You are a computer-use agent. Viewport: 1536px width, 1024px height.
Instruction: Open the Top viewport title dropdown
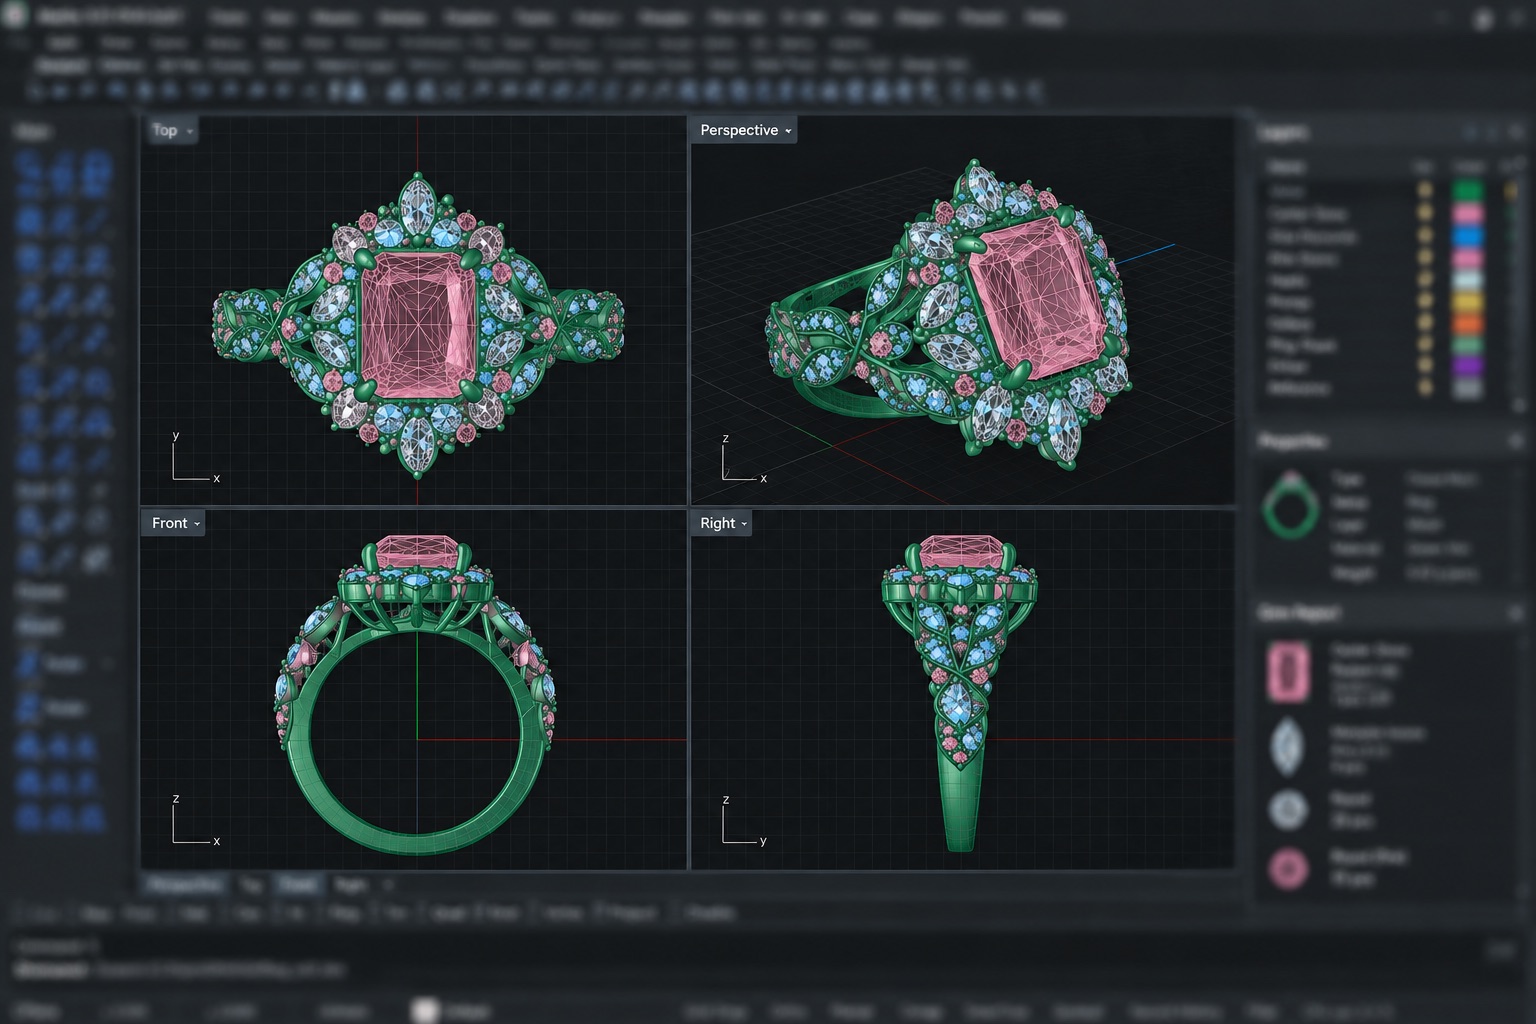(173, 130)
